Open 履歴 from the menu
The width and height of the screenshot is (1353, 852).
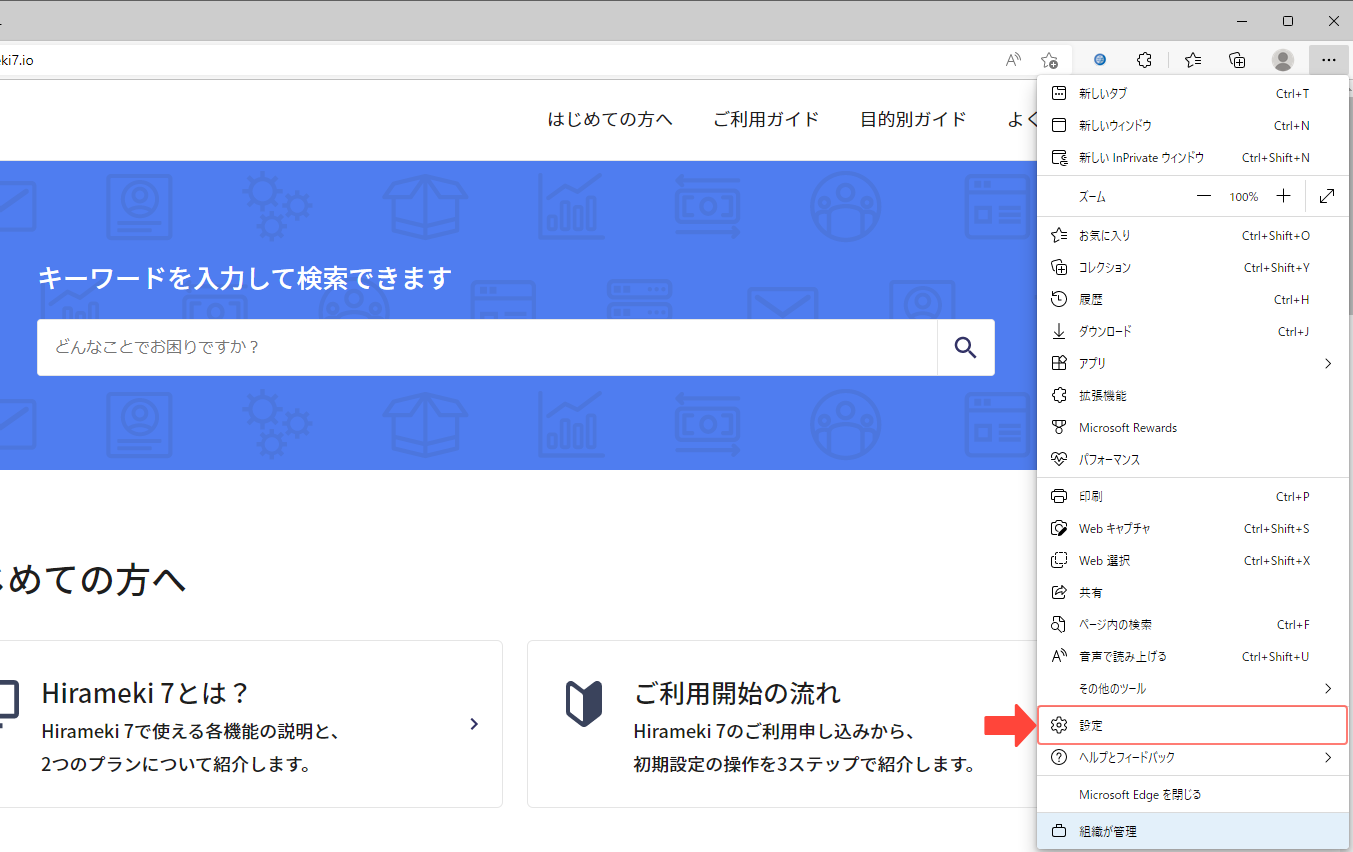[x=1193, y=300]
